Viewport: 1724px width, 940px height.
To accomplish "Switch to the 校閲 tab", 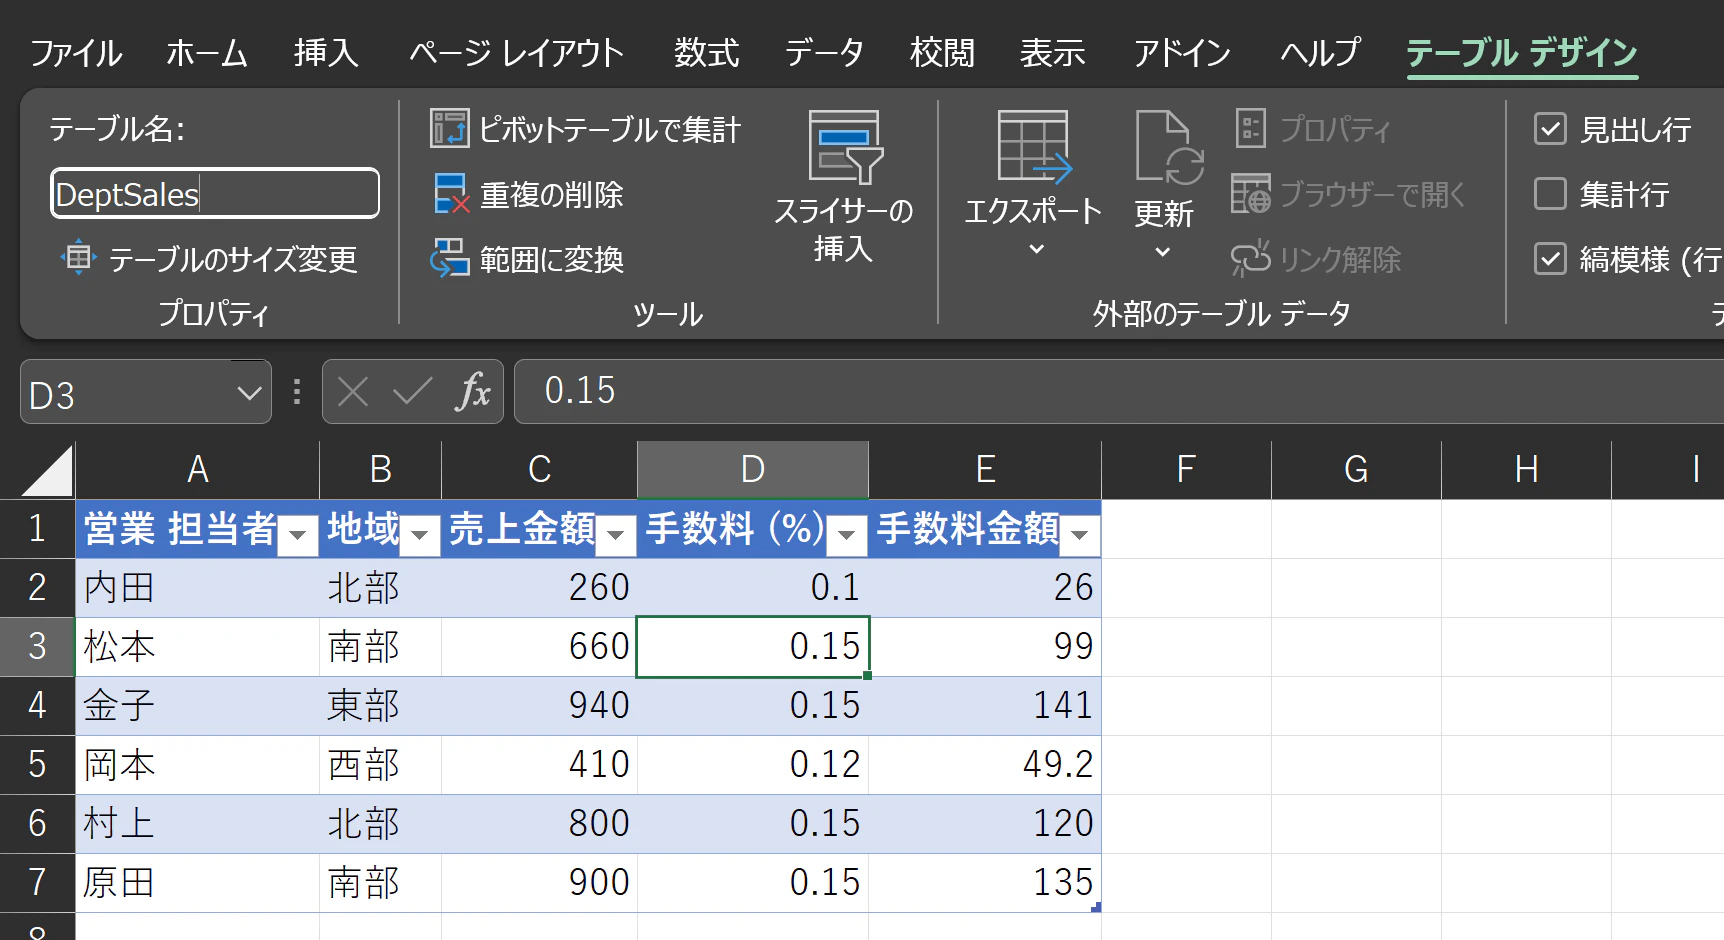I will coord(942,52).
